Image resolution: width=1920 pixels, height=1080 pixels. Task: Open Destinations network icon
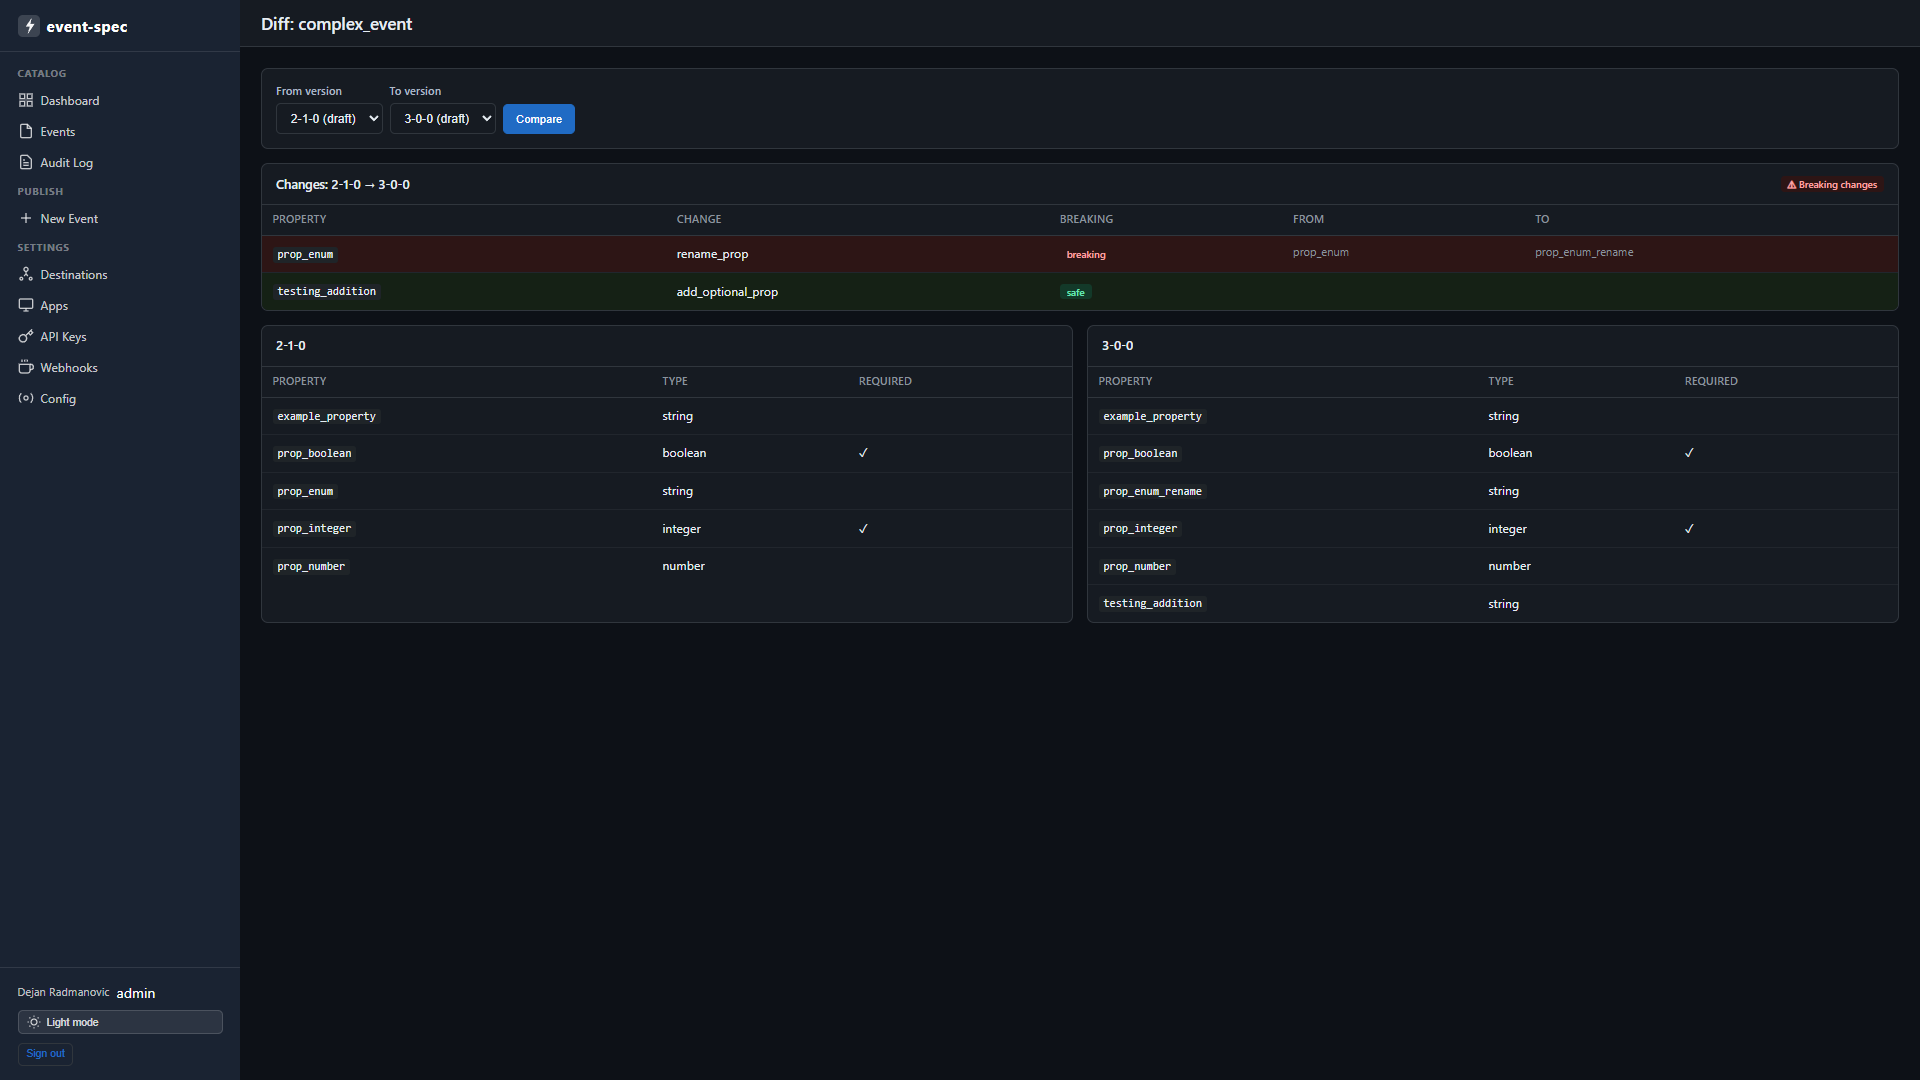26,274
